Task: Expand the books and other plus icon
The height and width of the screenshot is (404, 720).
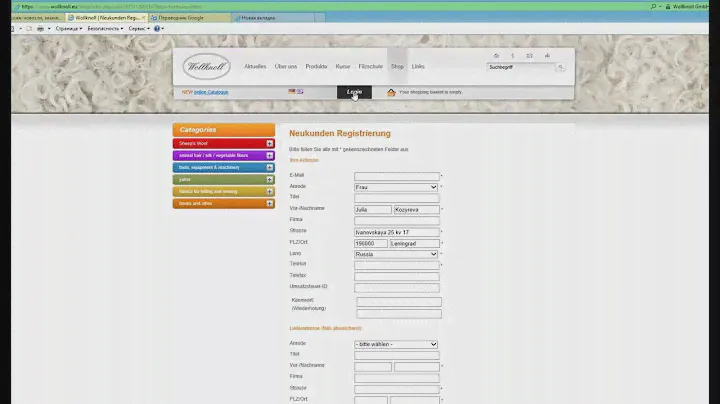Action: [270, 204]
